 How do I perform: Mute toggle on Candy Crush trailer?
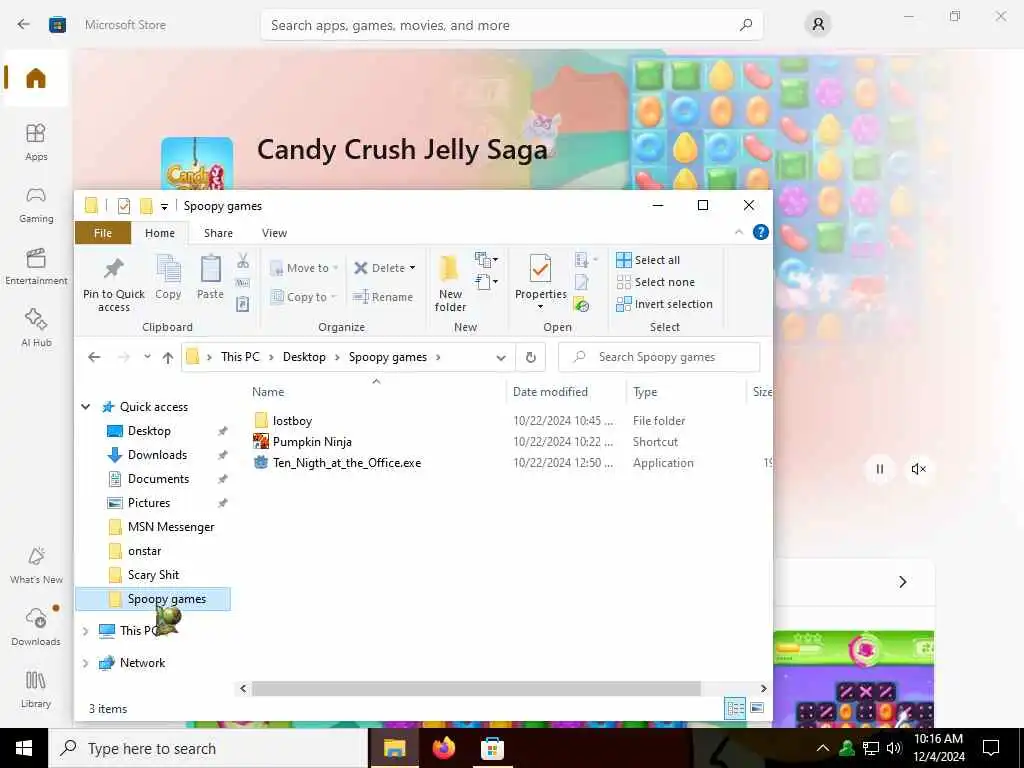[x=918, y=469]
